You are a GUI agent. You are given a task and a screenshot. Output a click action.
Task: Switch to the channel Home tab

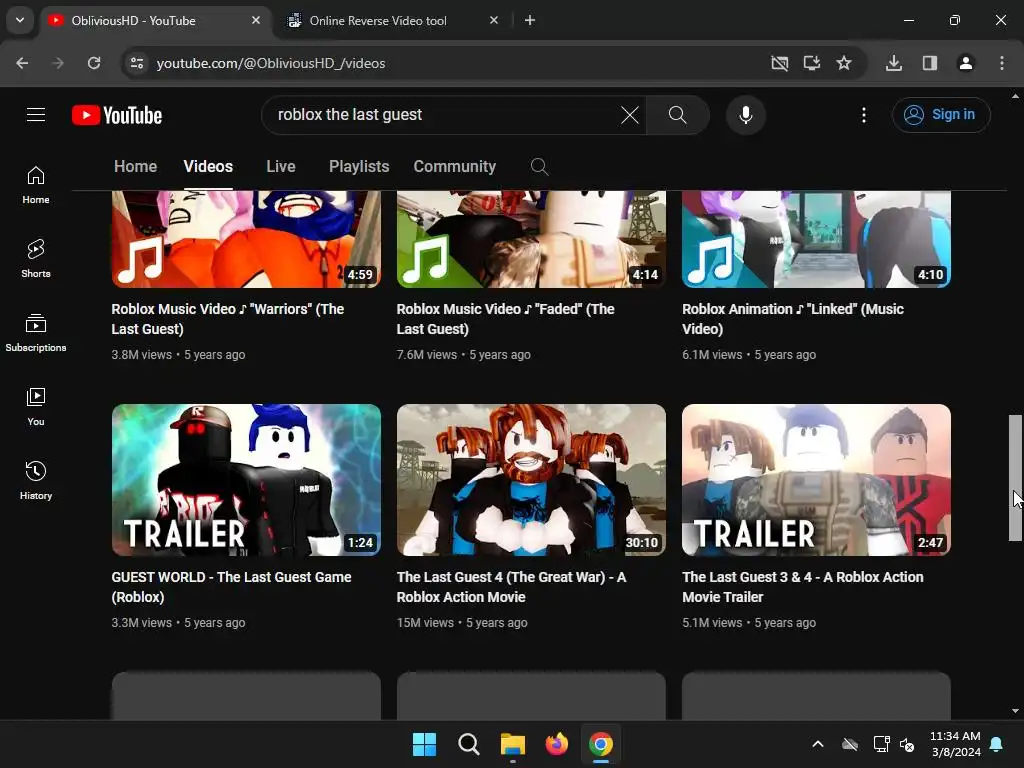pyautogui.click(x=135, y=167)
